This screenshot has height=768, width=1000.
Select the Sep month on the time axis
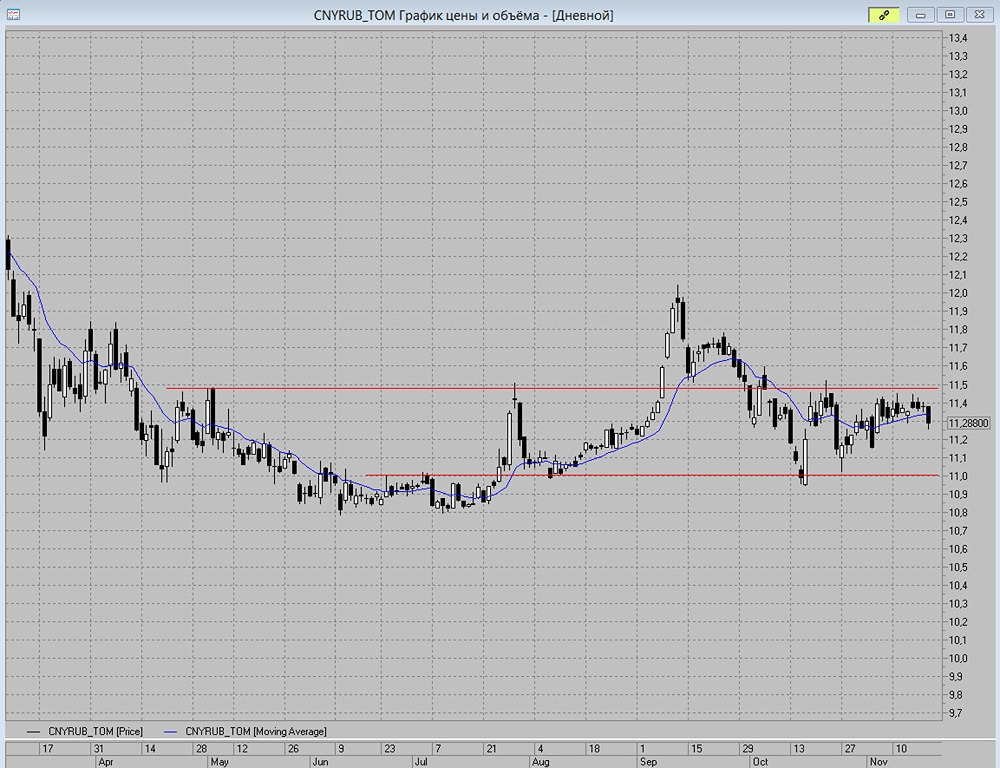pyautogui.click(x=649, y=761)
